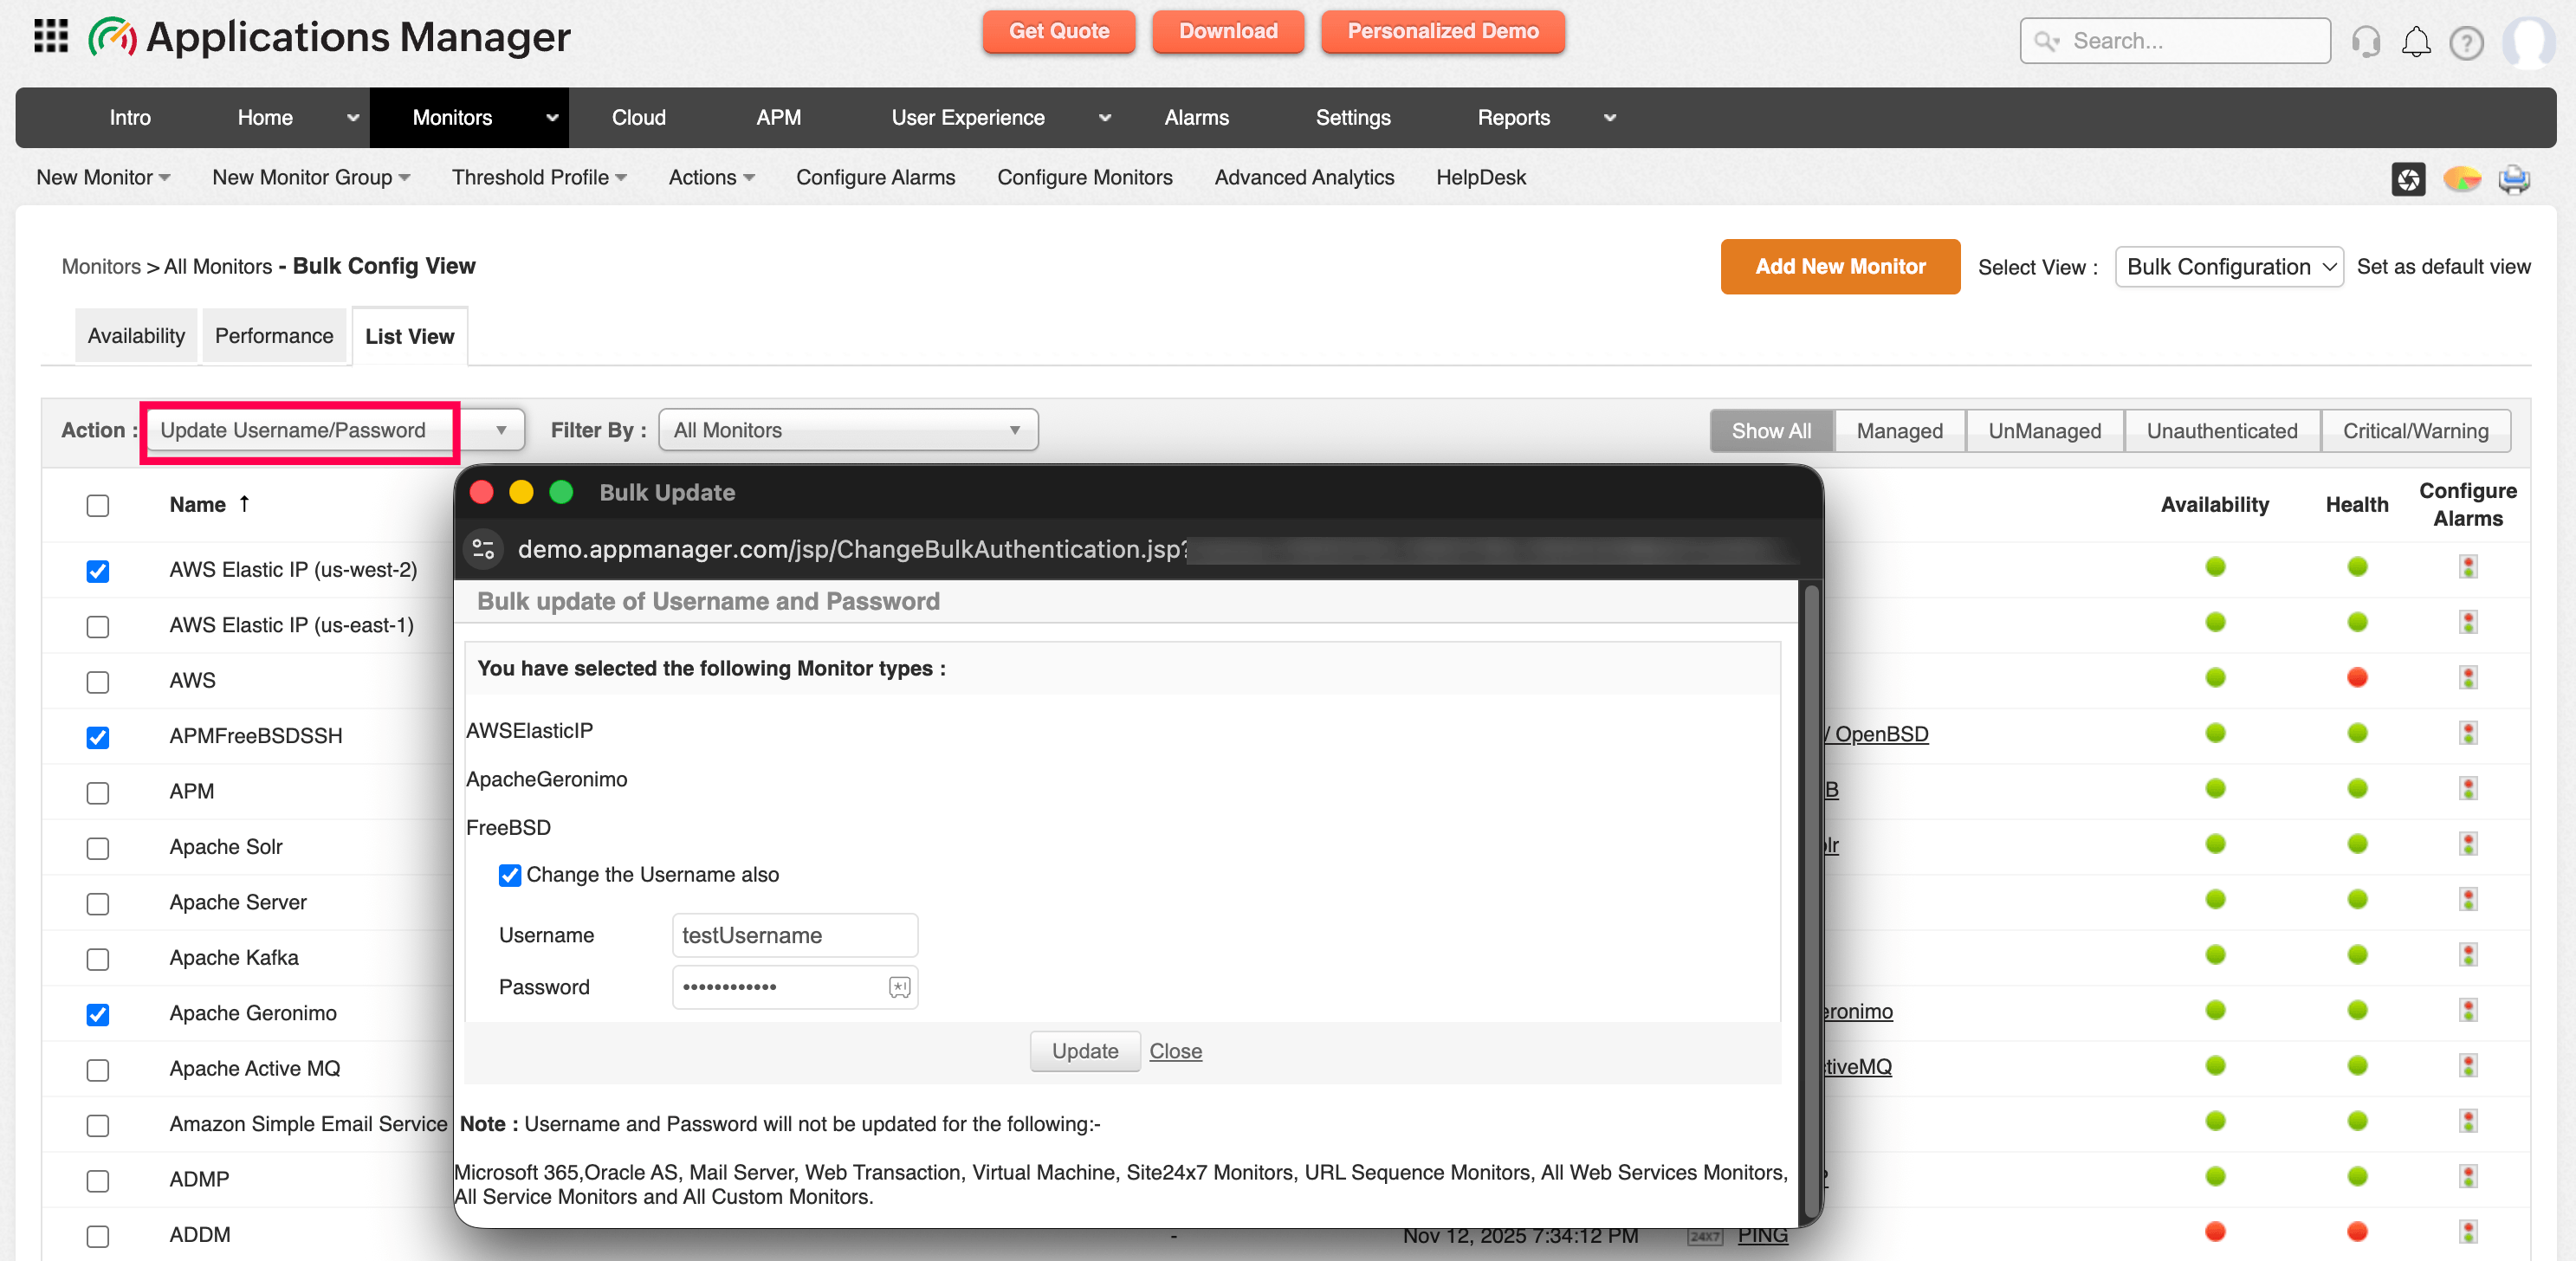Screen dimensions: 2576x1261
Task: Expand the Home nav dropdown arrow
Action: (352, 118)
